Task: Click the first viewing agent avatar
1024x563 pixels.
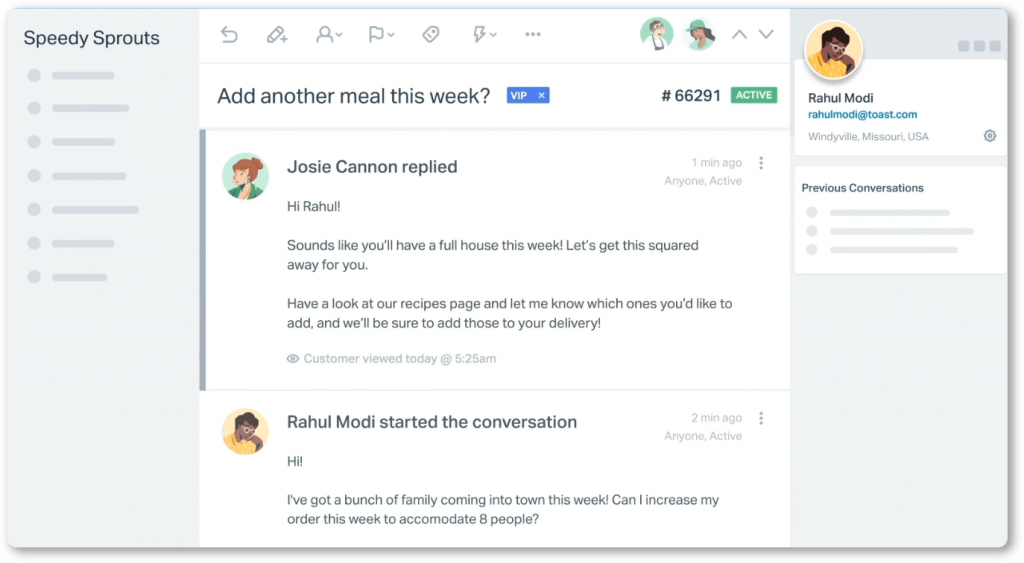Action: 656,35
